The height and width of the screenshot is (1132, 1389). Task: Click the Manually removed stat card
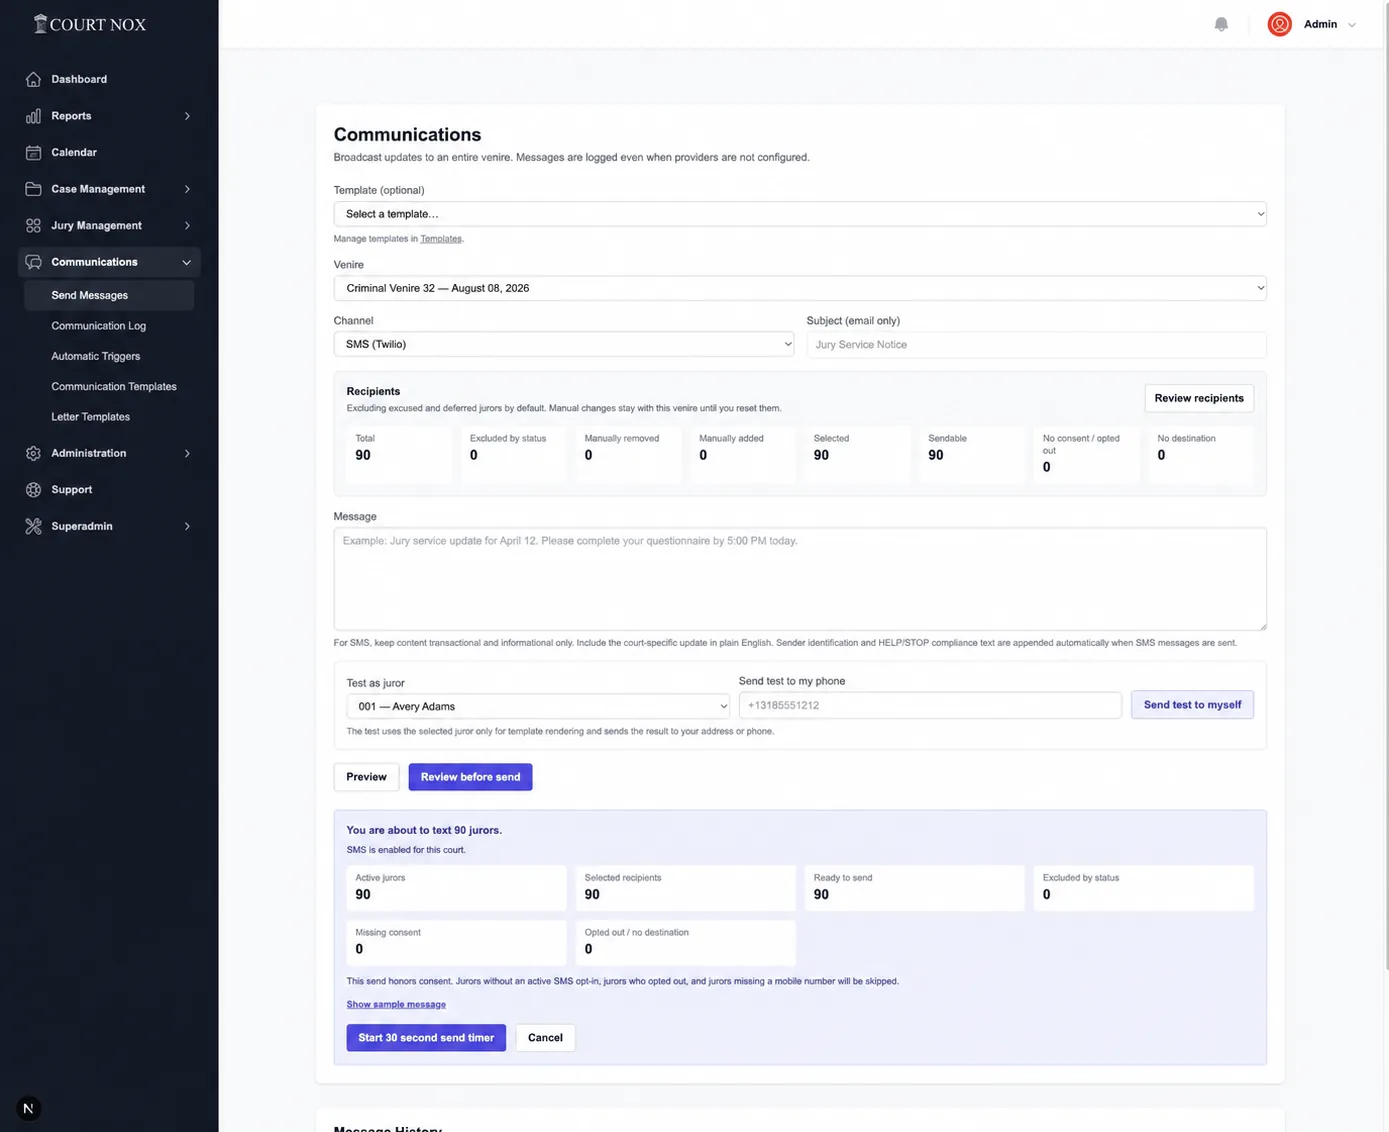(x=628, y=455)
